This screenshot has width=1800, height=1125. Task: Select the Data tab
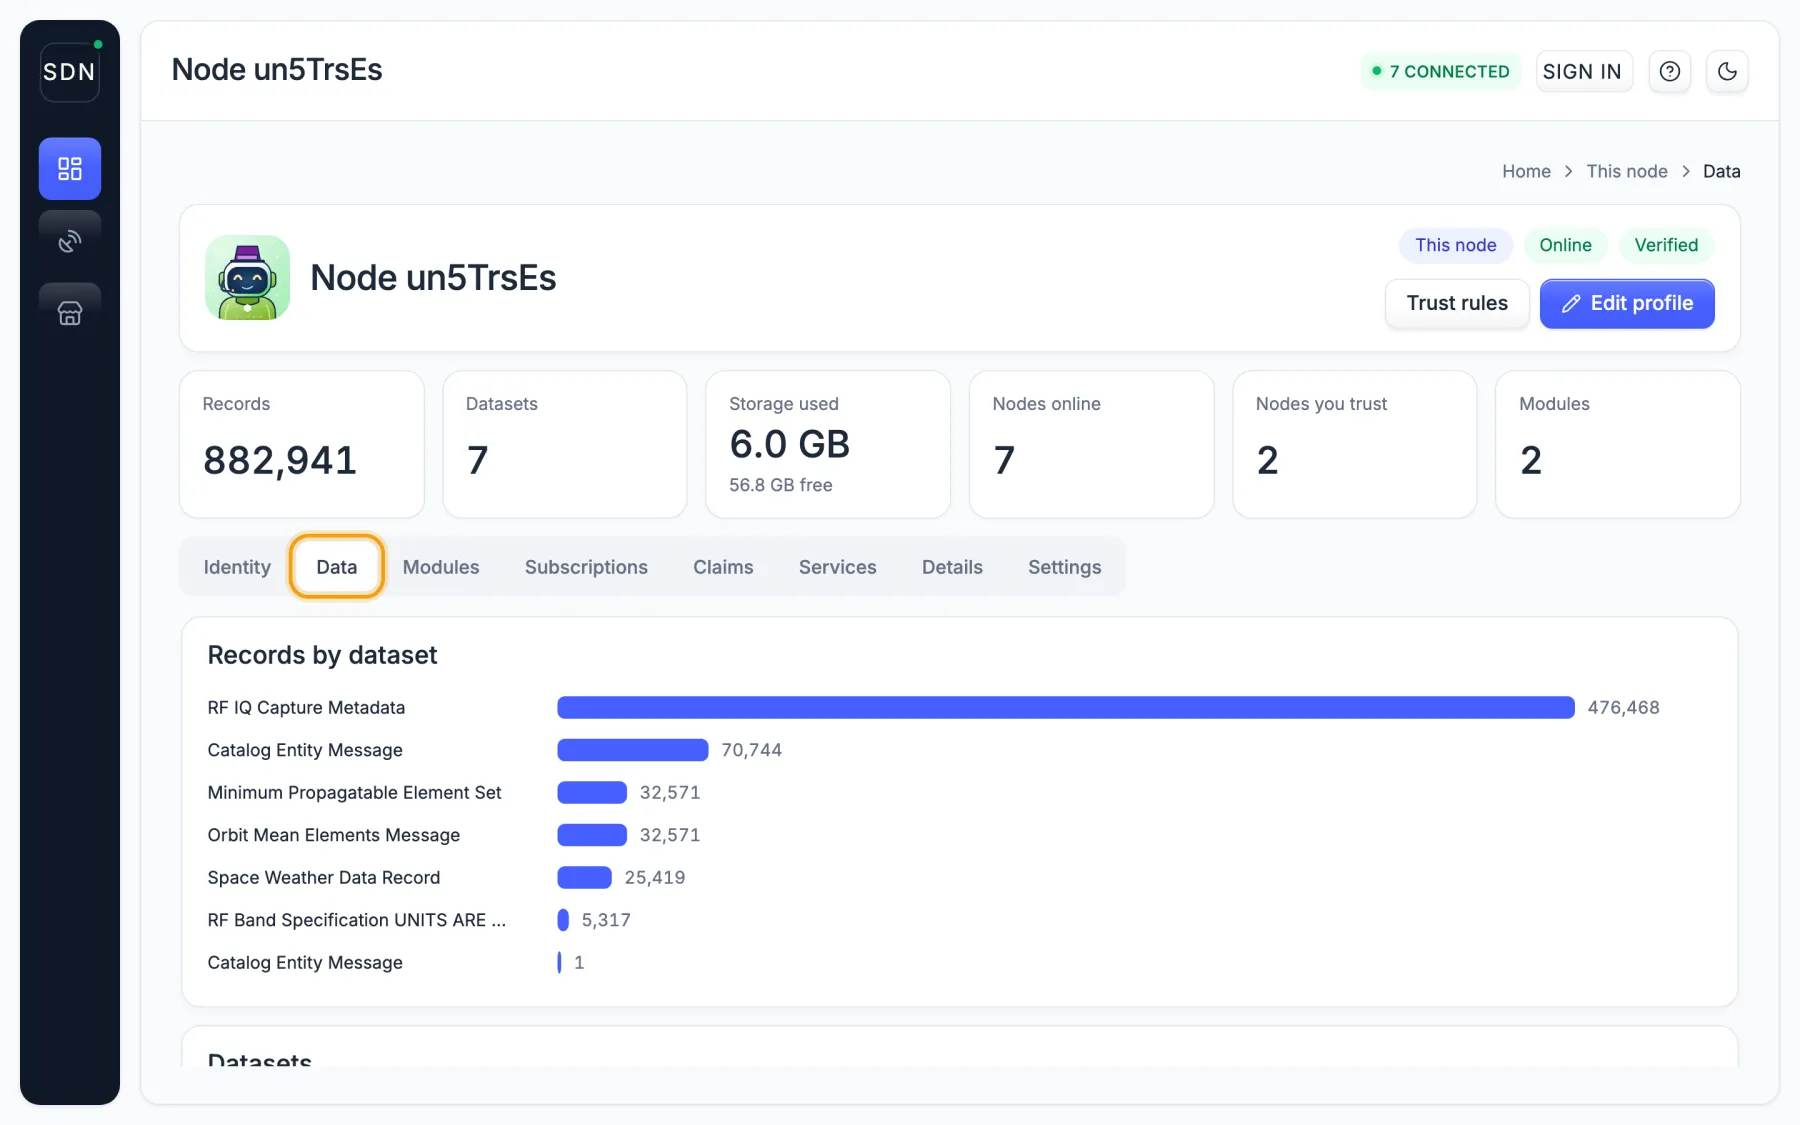coord(337,567)
